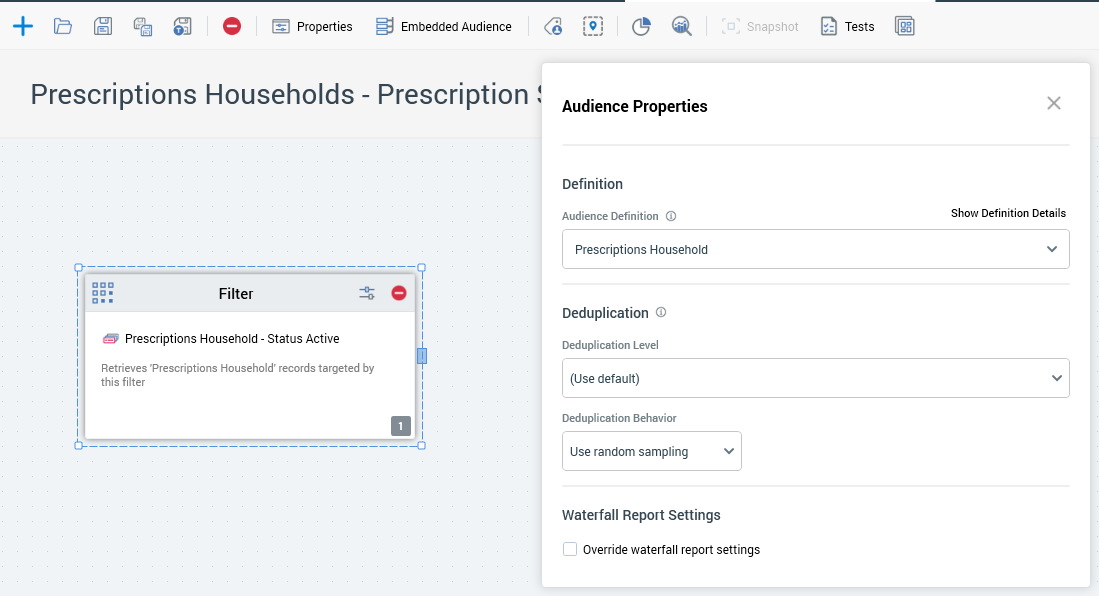Screen dimensions: 1099x596
Task: Open an audience with the folder icon
Action: [x=63, y=26]
